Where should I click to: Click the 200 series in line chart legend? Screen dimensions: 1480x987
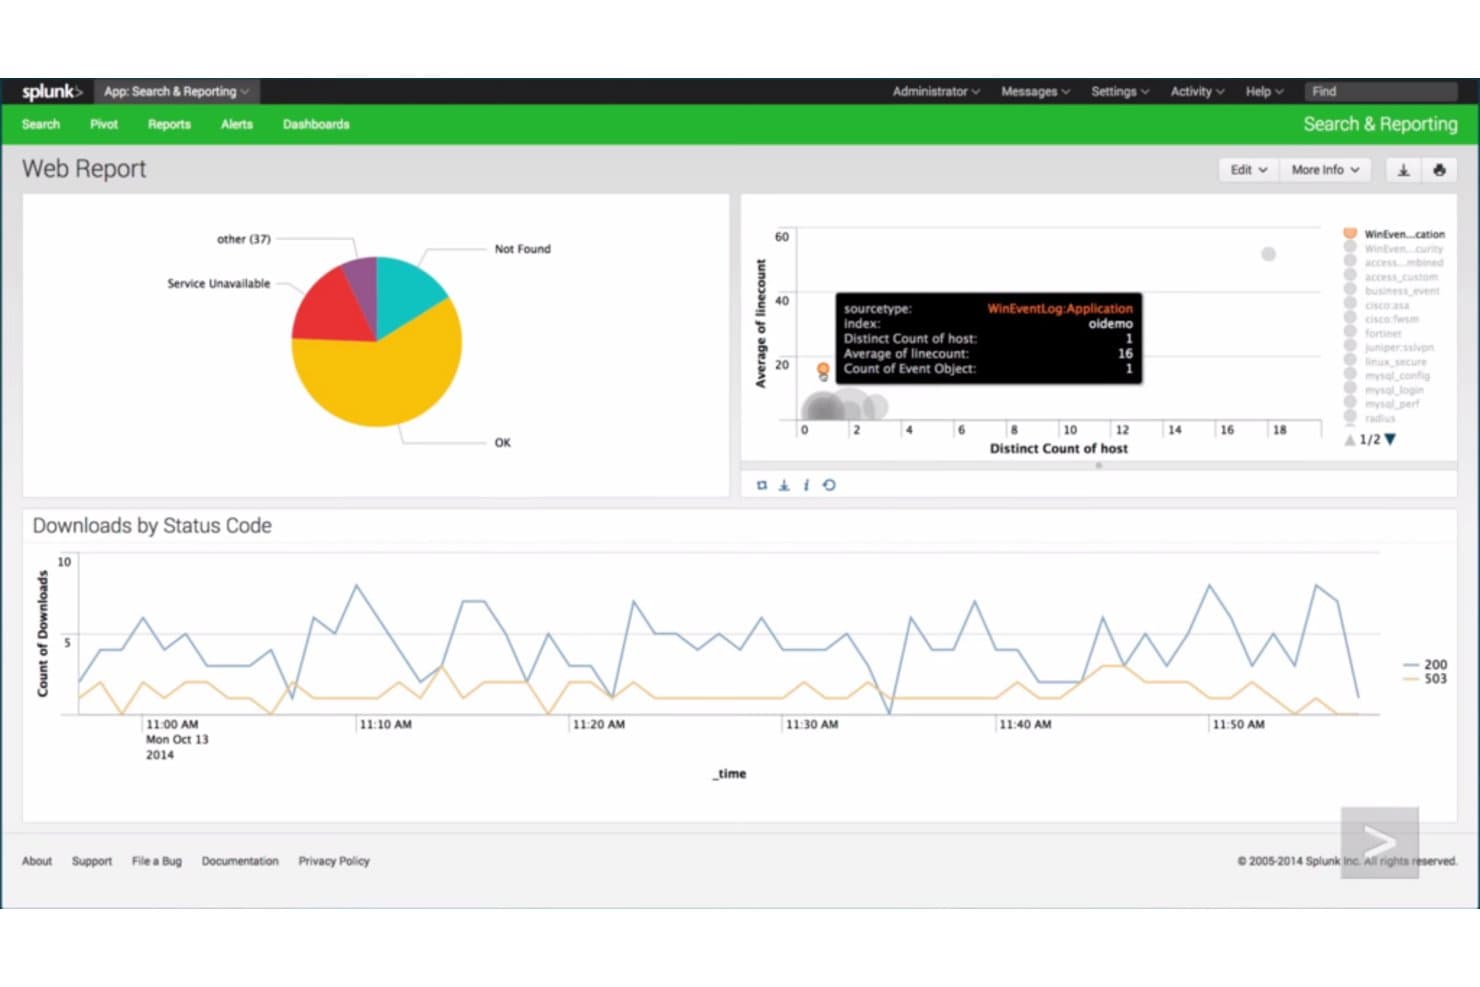pyautogui.click(x=1425, y=664)
